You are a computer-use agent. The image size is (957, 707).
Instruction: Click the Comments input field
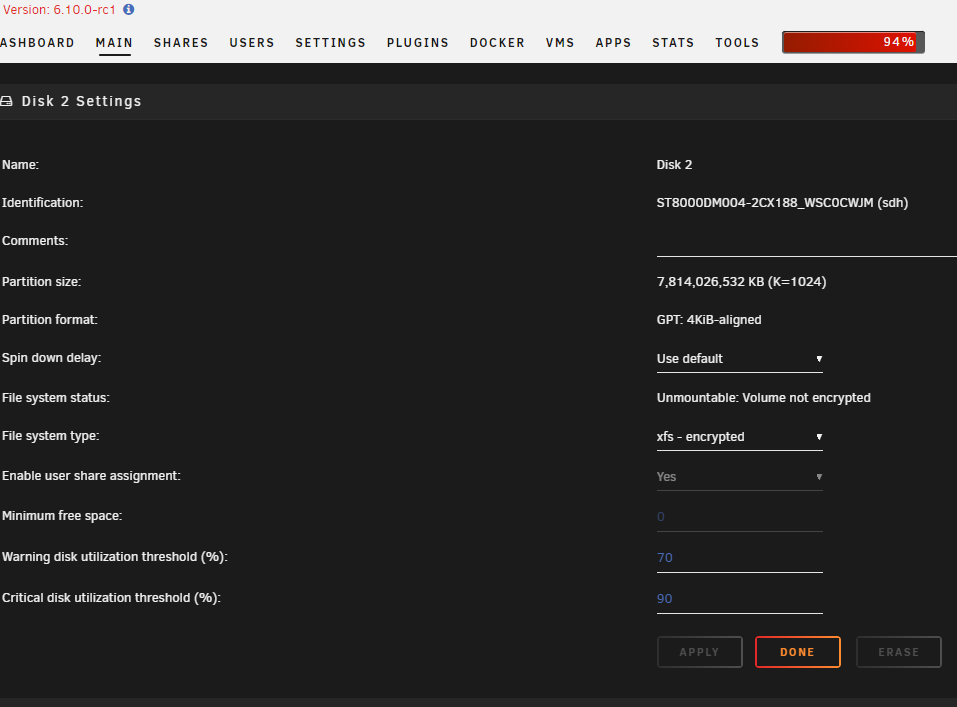coord(806,244)
